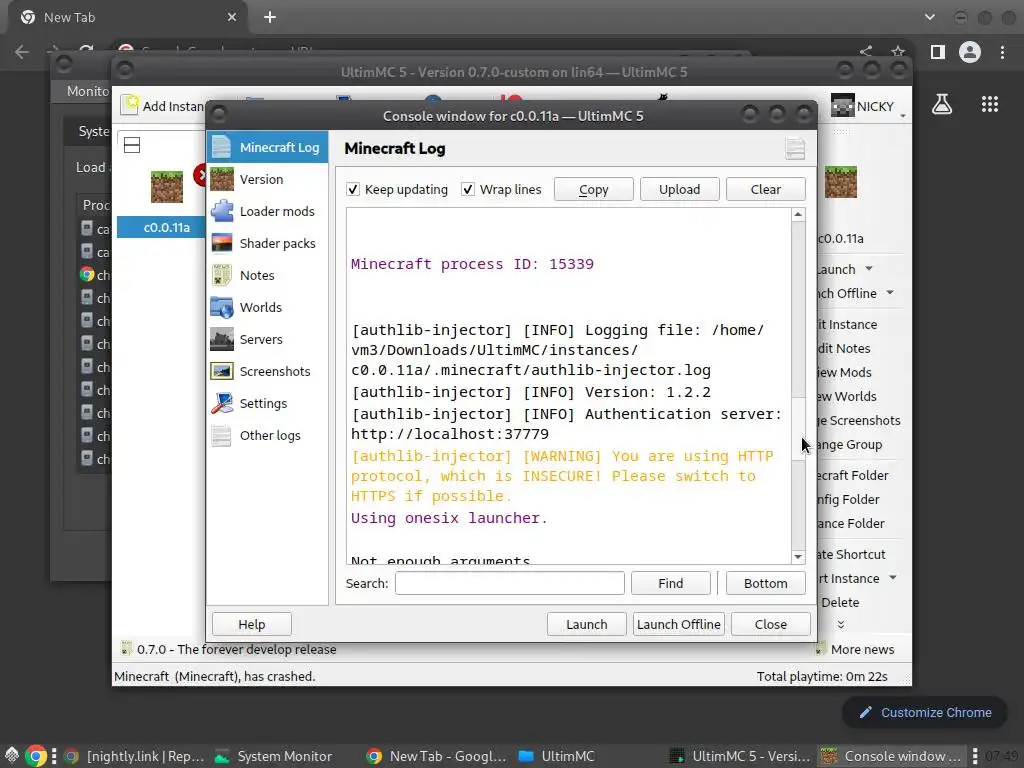Open the Chrome three-dot menu
Viewport: 1024px width, 768px height.
1002,52
